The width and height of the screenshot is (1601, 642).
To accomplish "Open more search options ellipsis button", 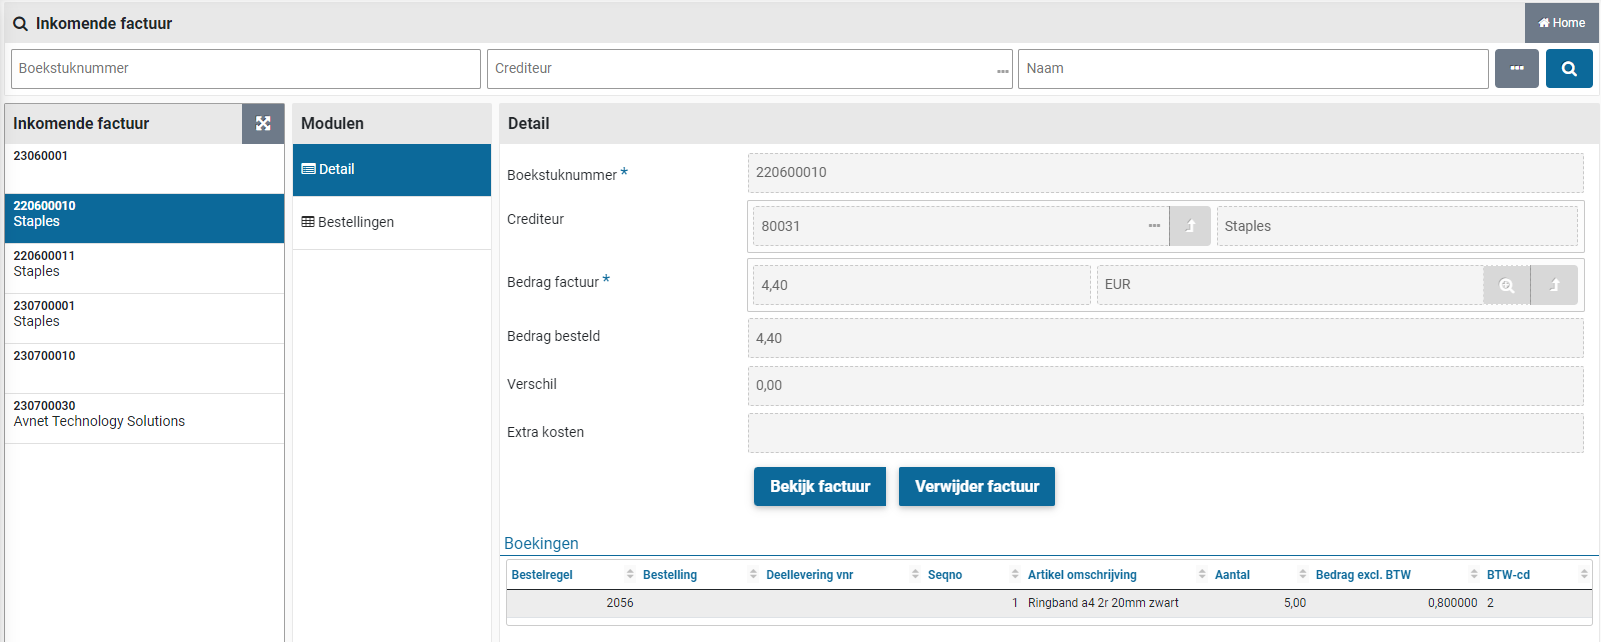I will point(1516,69).
